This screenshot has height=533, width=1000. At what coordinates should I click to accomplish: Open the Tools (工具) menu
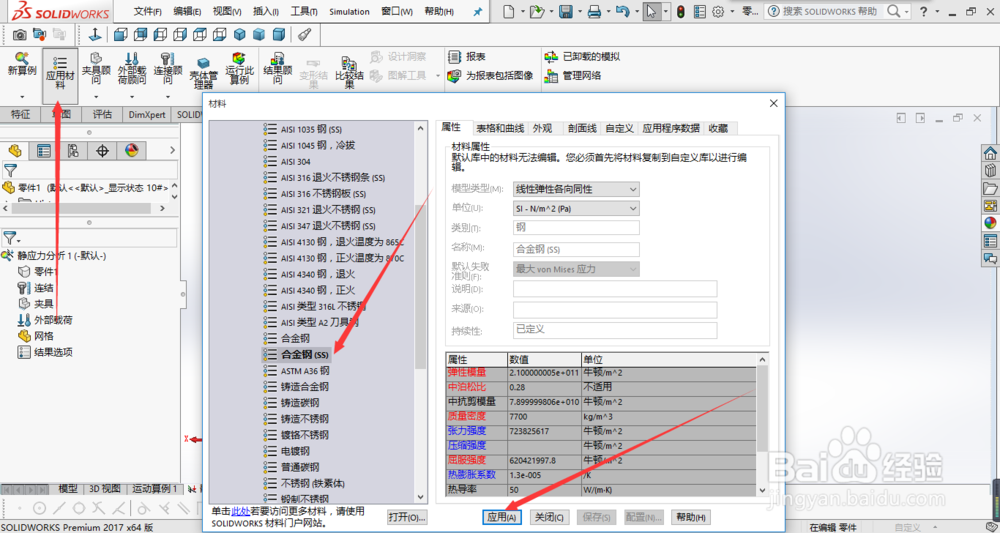click(304, 11)
